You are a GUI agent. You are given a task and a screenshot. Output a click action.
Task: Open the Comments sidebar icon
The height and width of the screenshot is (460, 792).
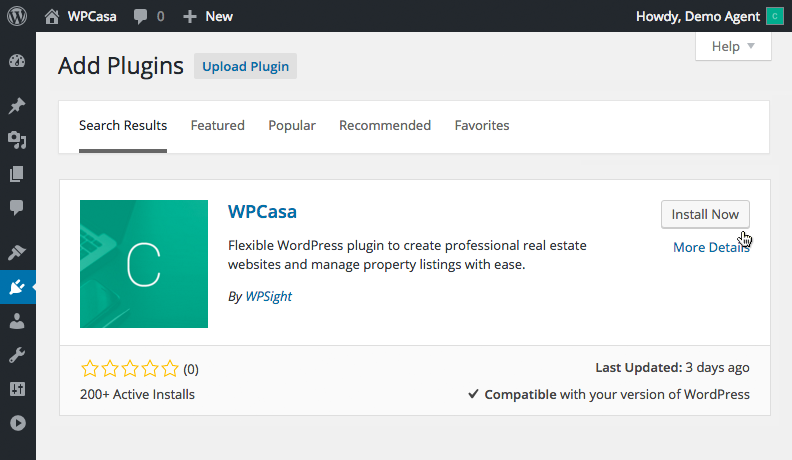[17, 208]
